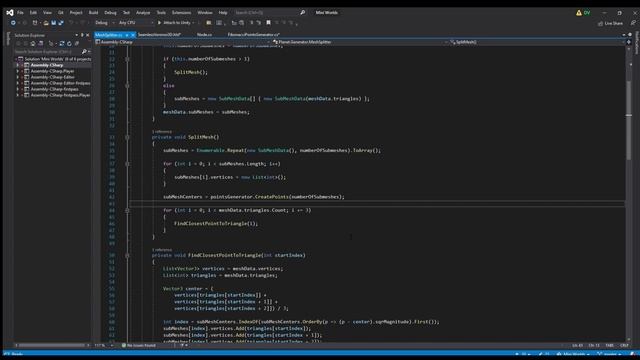Open the Attach to Unity dropdown arrow

(193, 23)
